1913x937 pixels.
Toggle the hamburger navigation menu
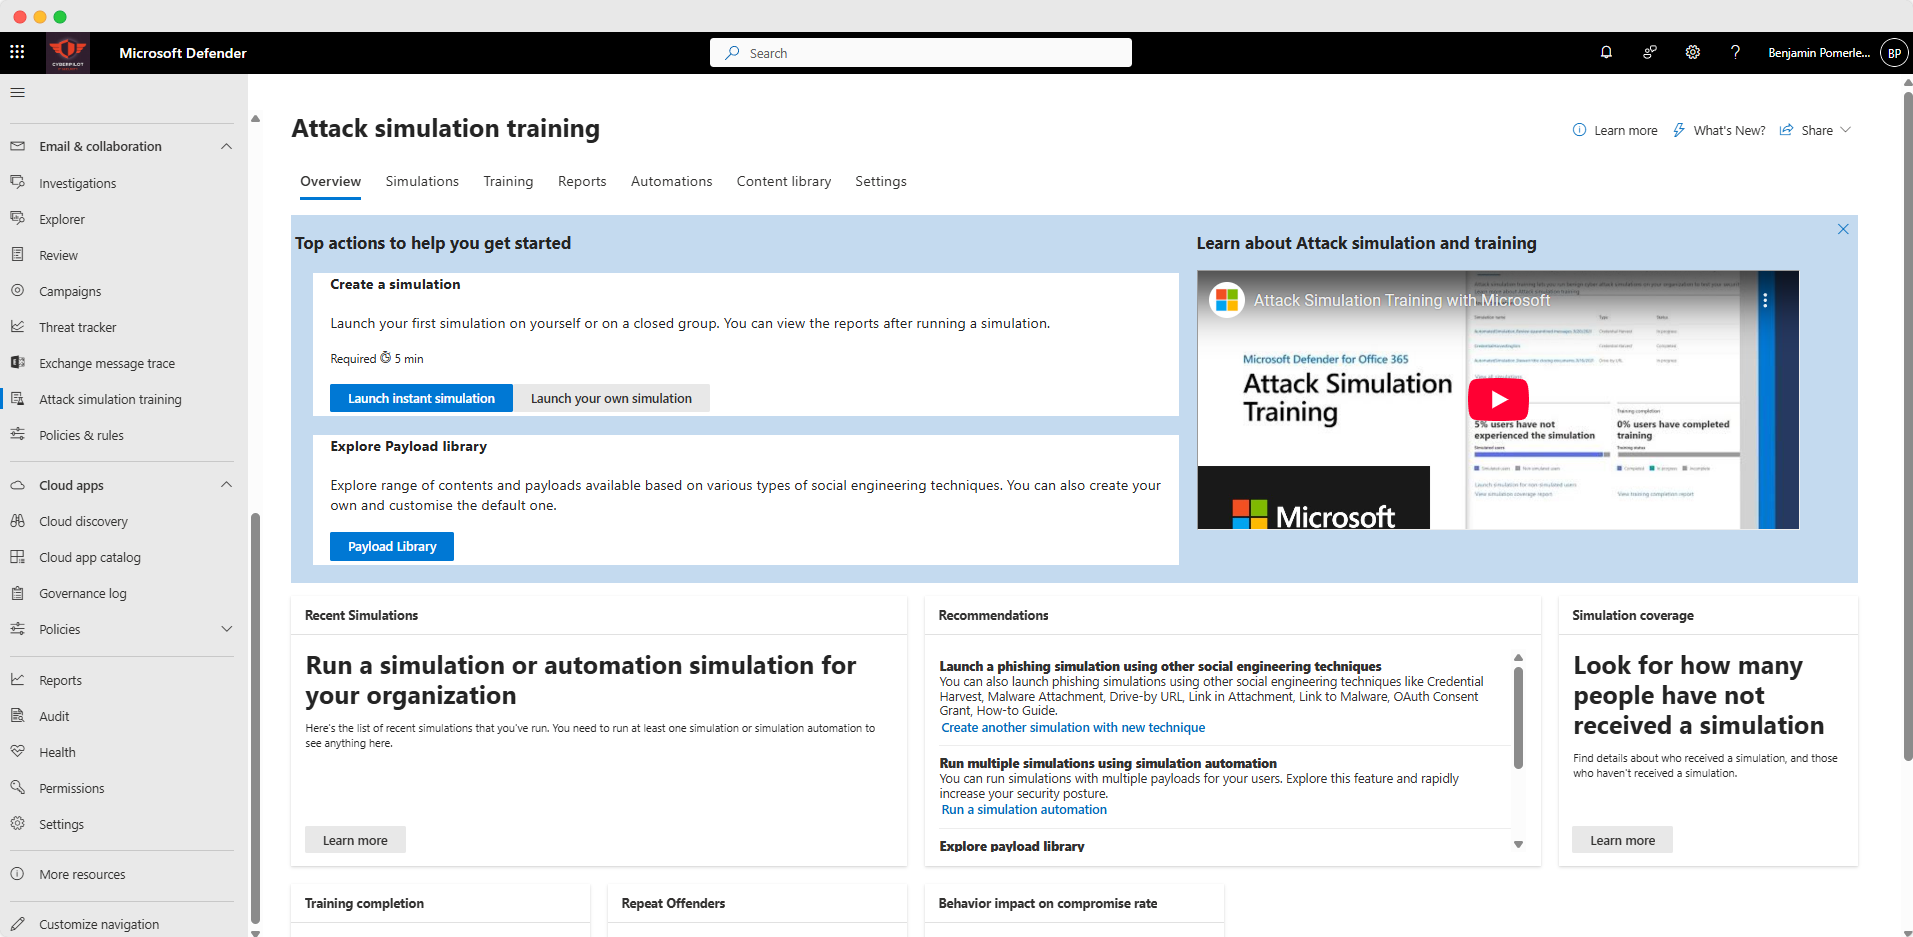[17, 92]
